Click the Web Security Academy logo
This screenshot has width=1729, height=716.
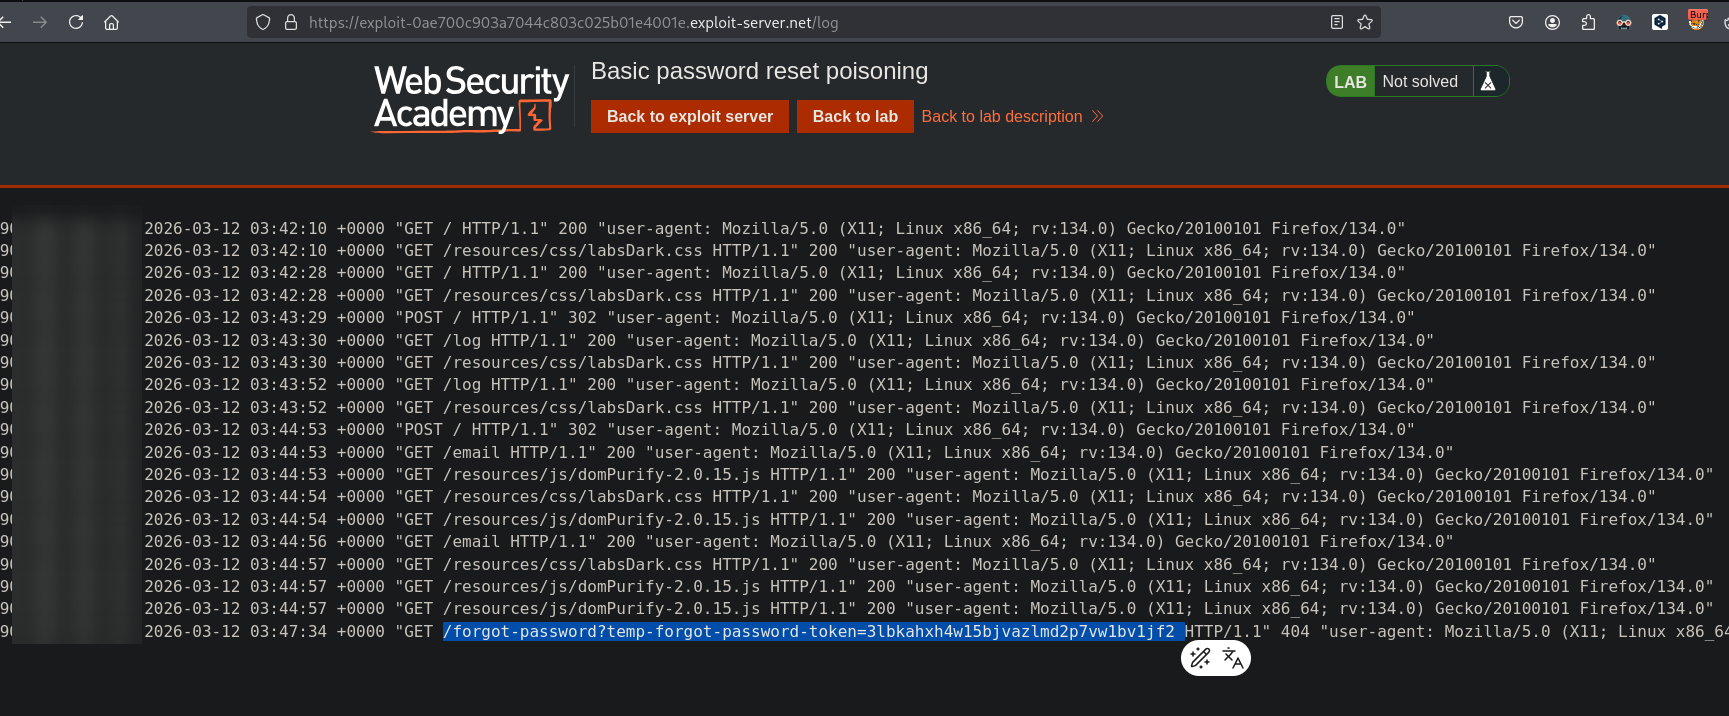coord(470,98)
